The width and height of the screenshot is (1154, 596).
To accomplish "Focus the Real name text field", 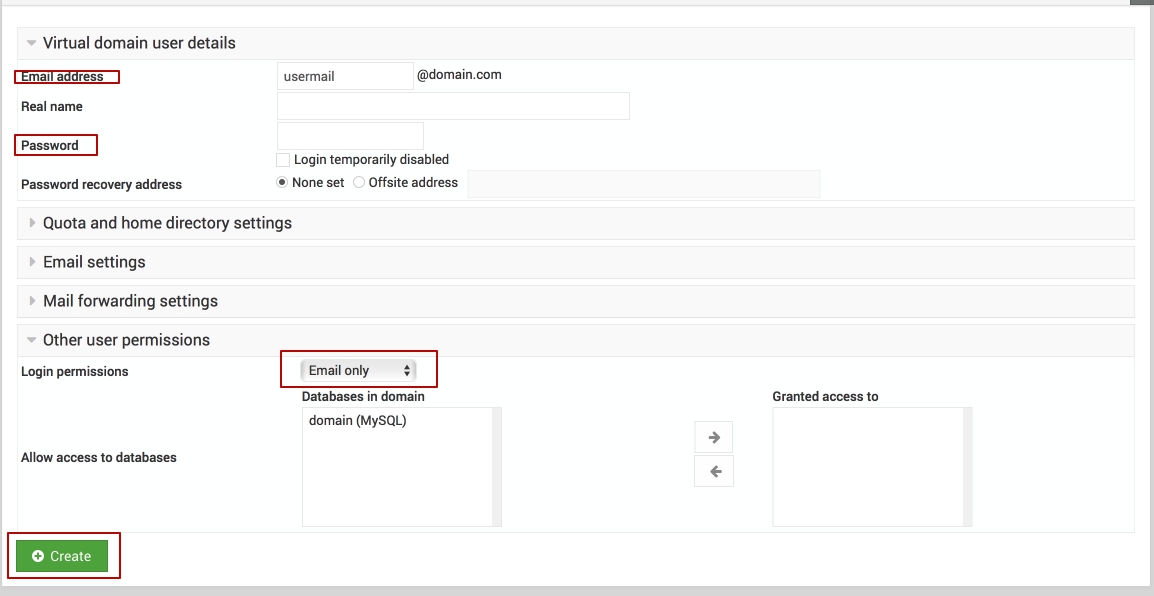I will coord(453,106).
